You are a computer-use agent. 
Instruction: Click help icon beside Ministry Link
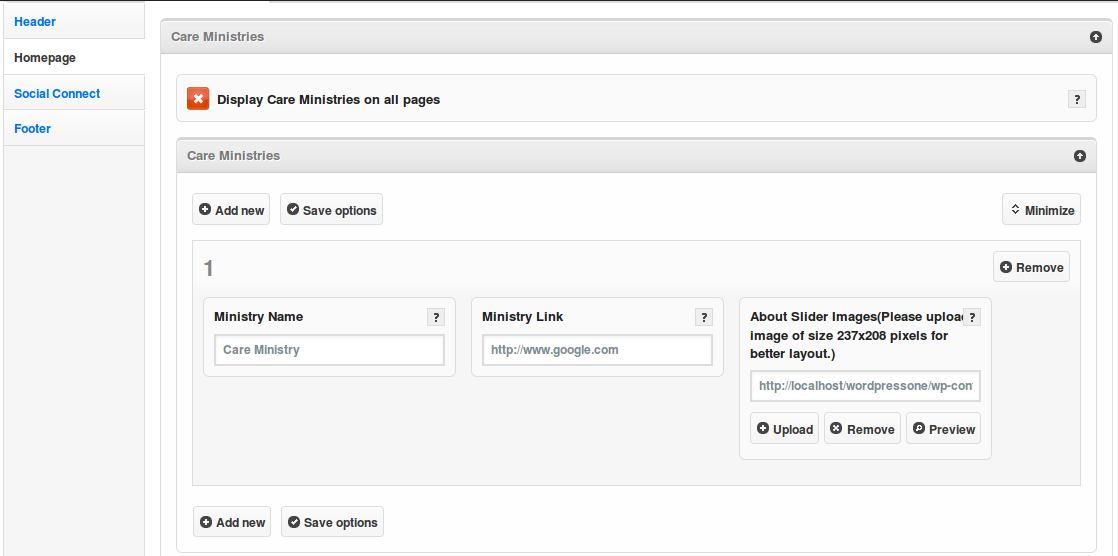pos(704,317)
